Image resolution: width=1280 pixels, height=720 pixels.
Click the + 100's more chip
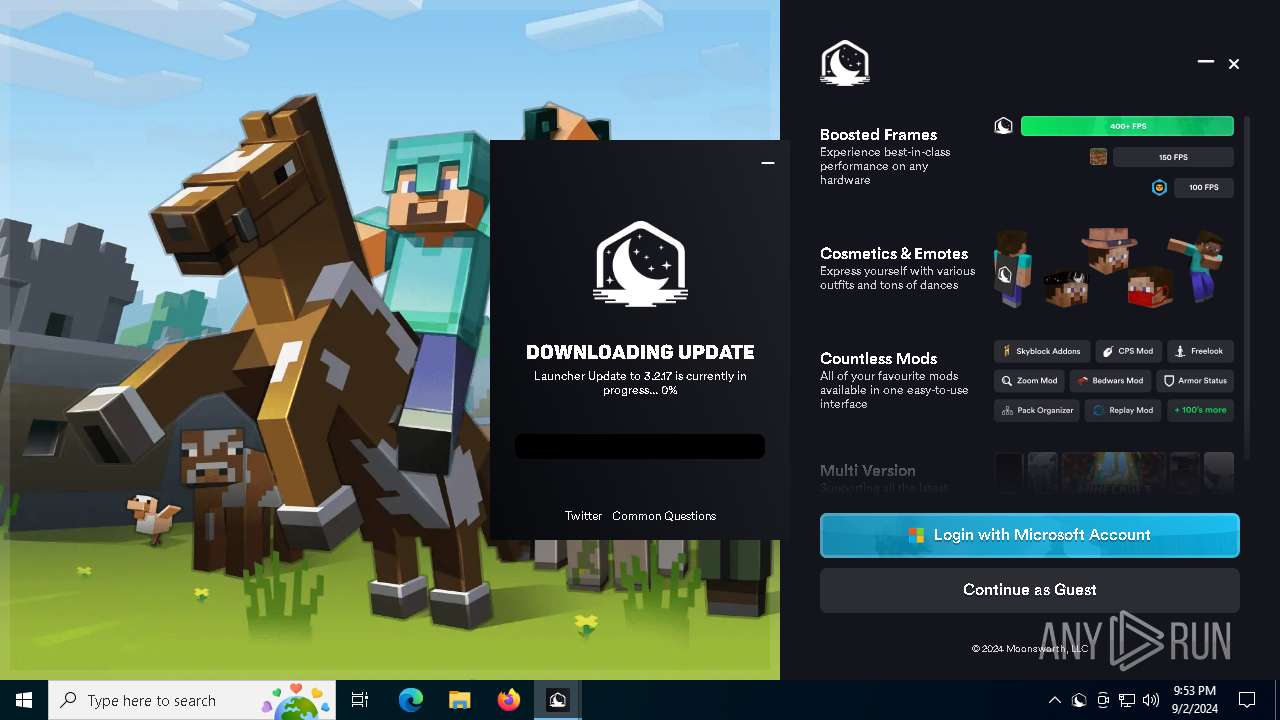tap(1200, 410)
